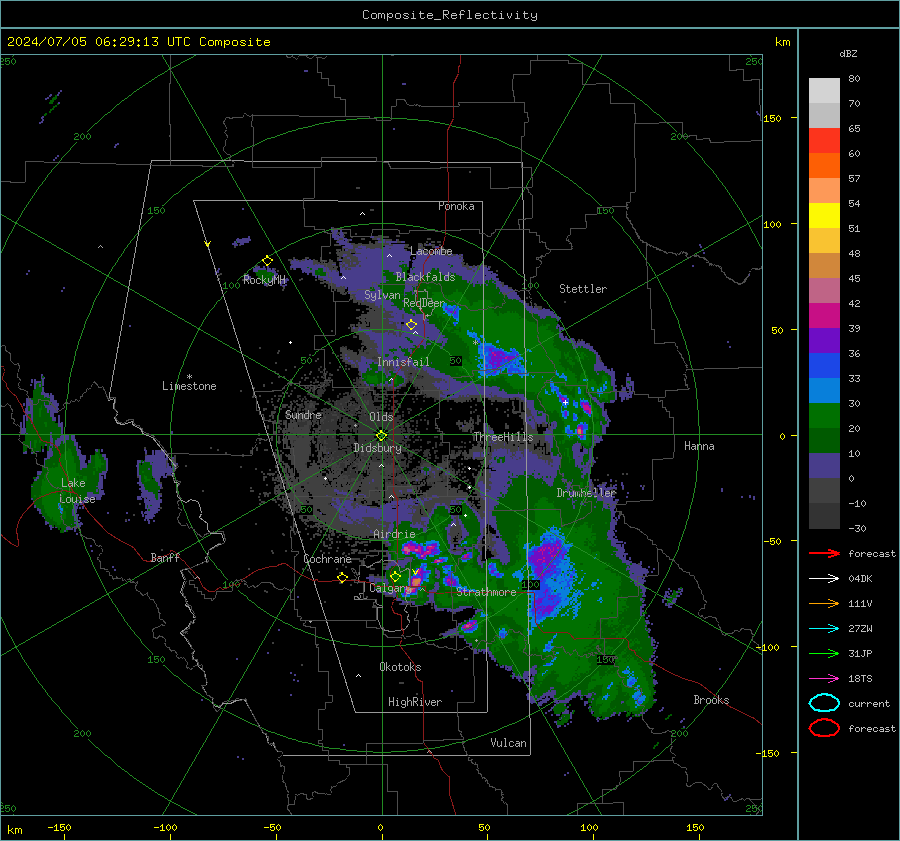
Task: Click the Stettler city label
Action: click(x=583, y=289)
